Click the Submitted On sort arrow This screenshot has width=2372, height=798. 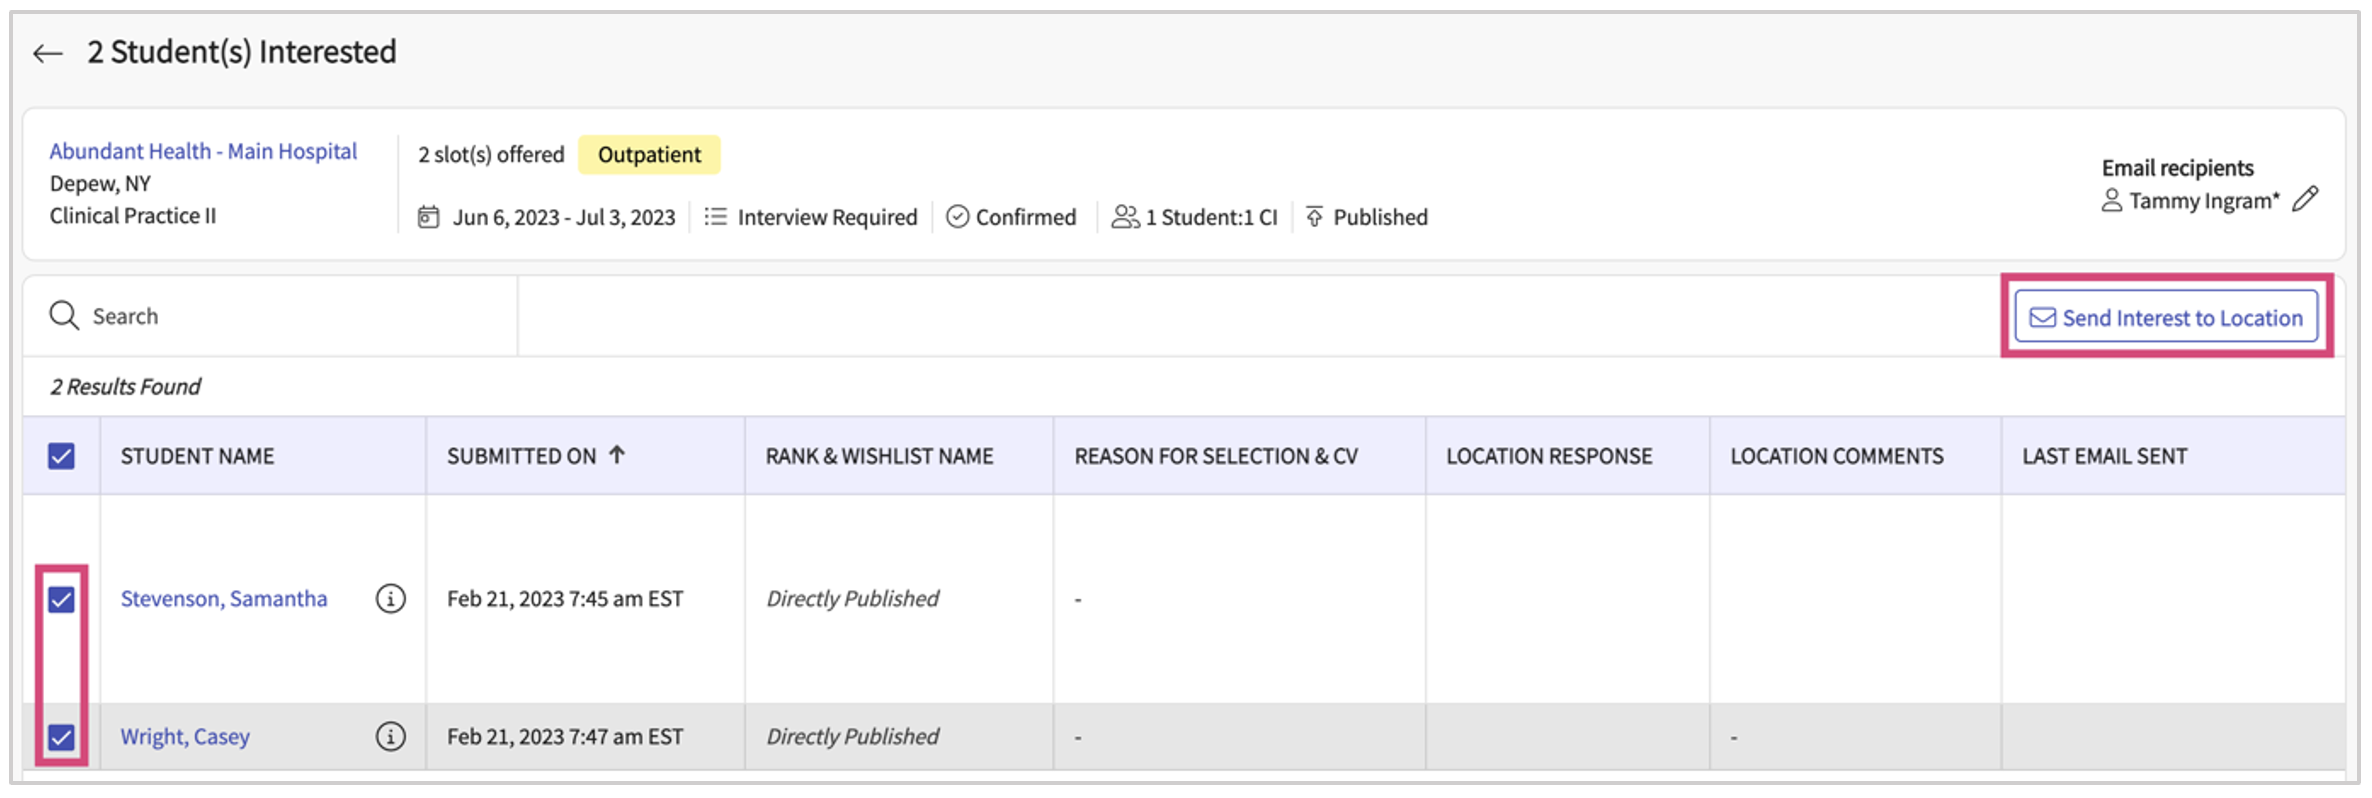click(x=617, y=455)
